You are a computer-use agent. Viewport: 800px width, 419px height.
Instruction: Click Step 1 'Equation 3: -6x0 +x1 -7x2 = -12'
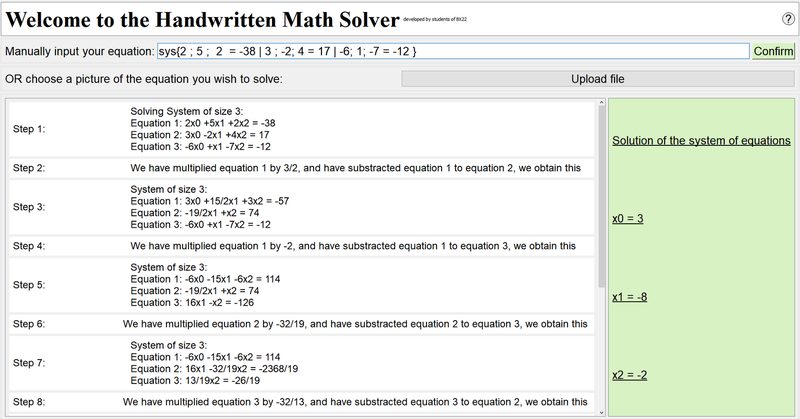[201, 146]
